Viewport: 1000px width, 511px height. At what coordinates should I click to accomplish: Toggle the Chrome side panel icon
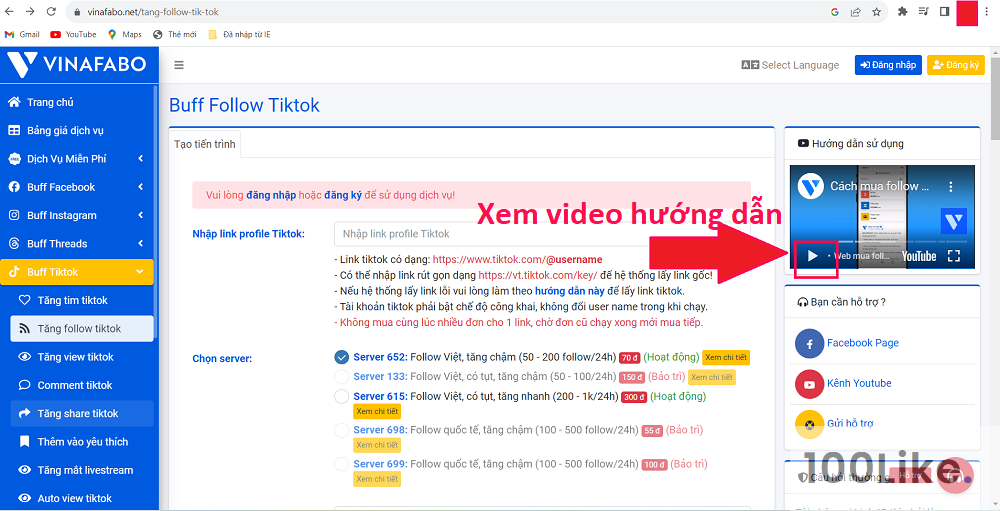pyautogui.click(x=945, y=11)
